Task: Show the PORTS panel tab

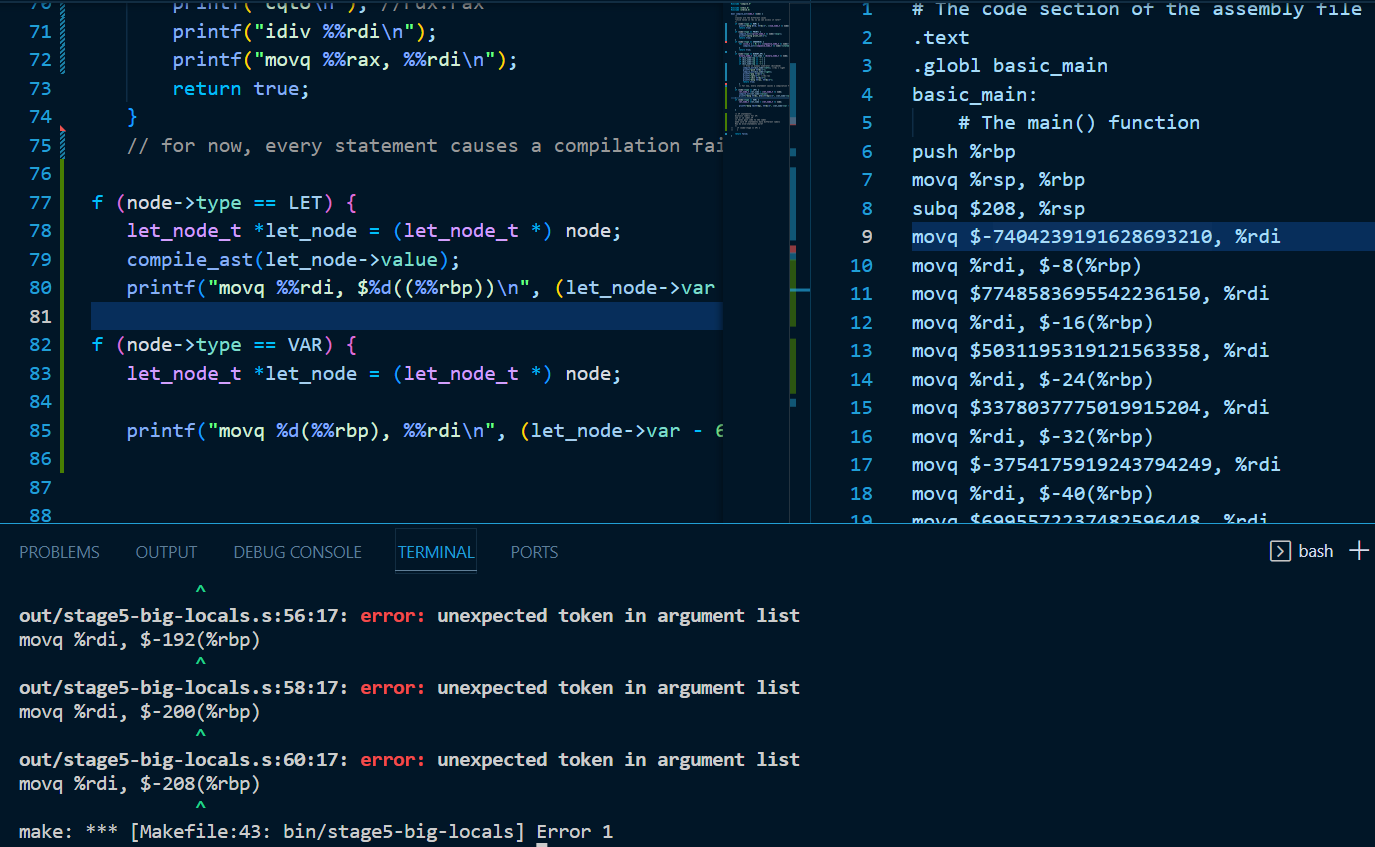Action: (x=534, y=552)
